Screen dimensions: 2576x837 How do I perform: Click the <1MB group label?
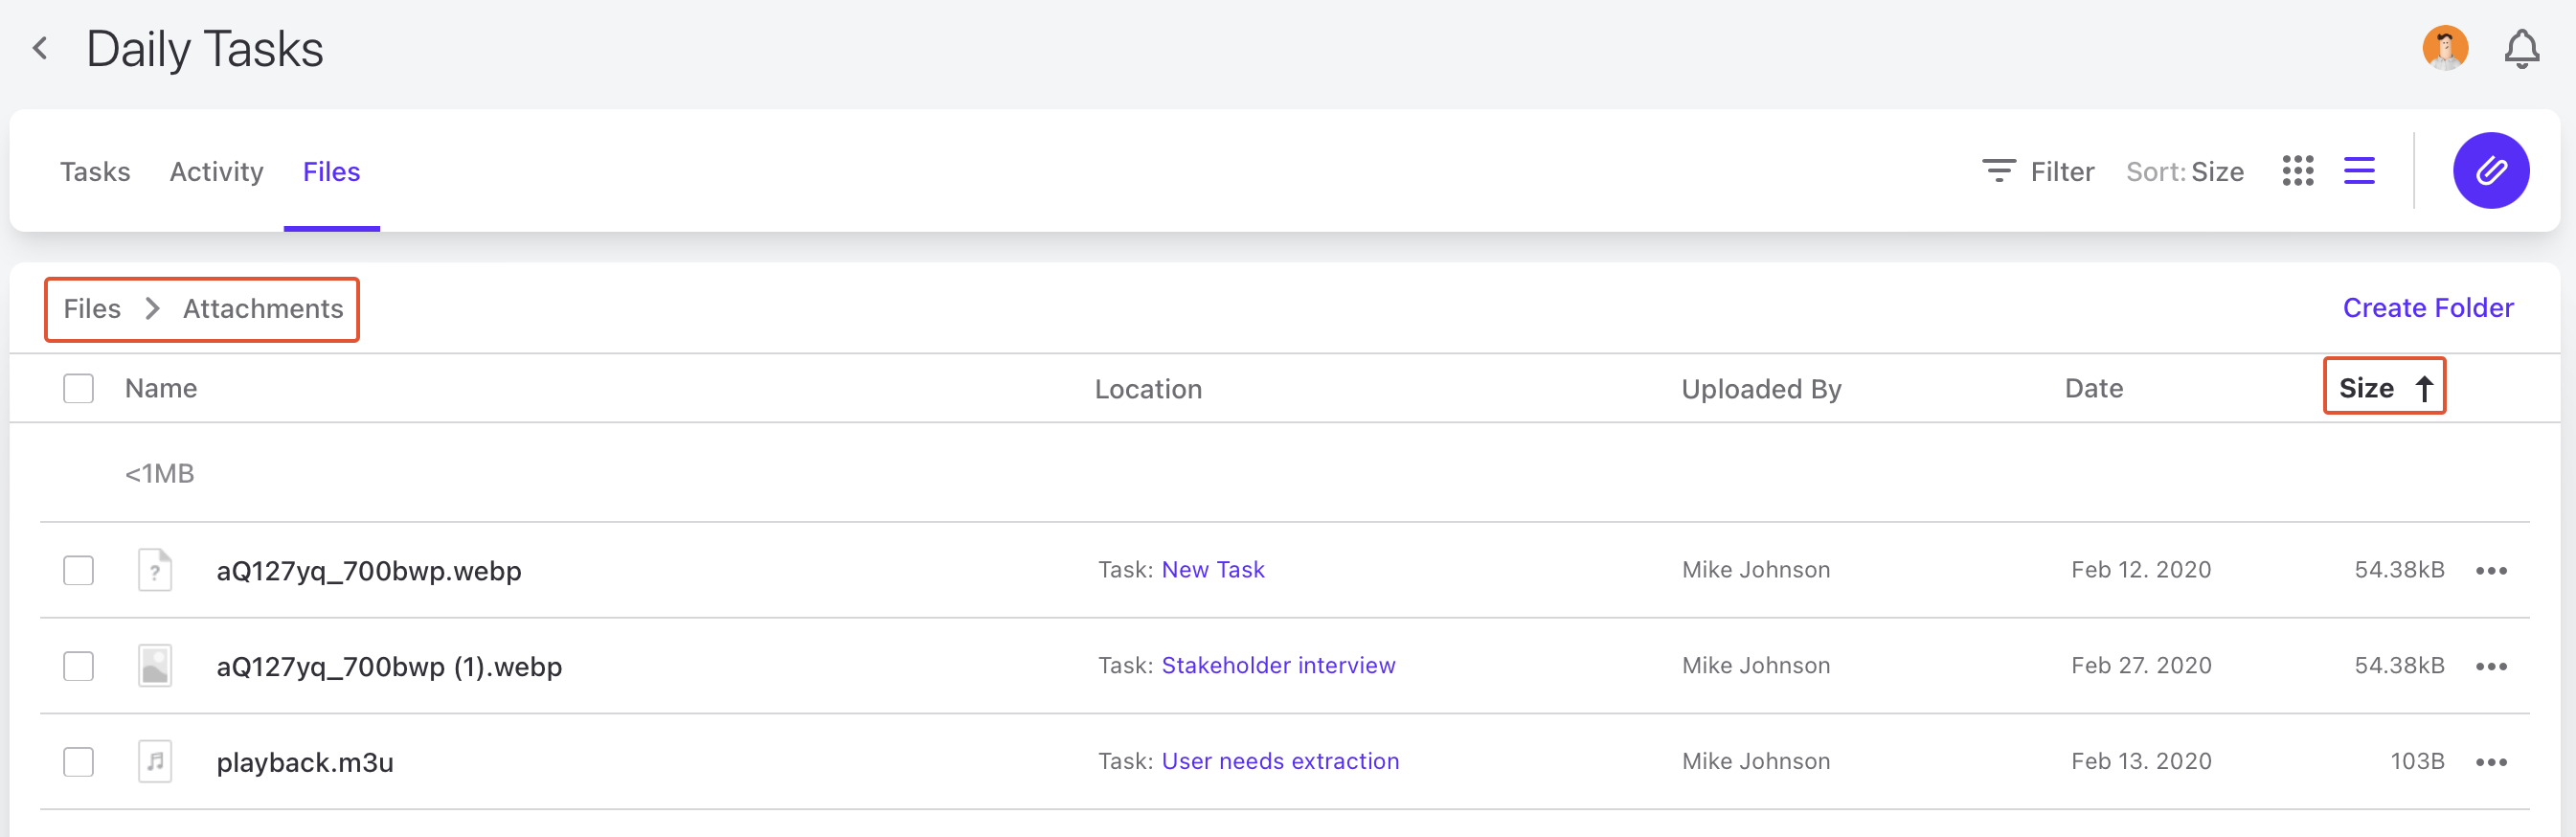click(159, 474)
